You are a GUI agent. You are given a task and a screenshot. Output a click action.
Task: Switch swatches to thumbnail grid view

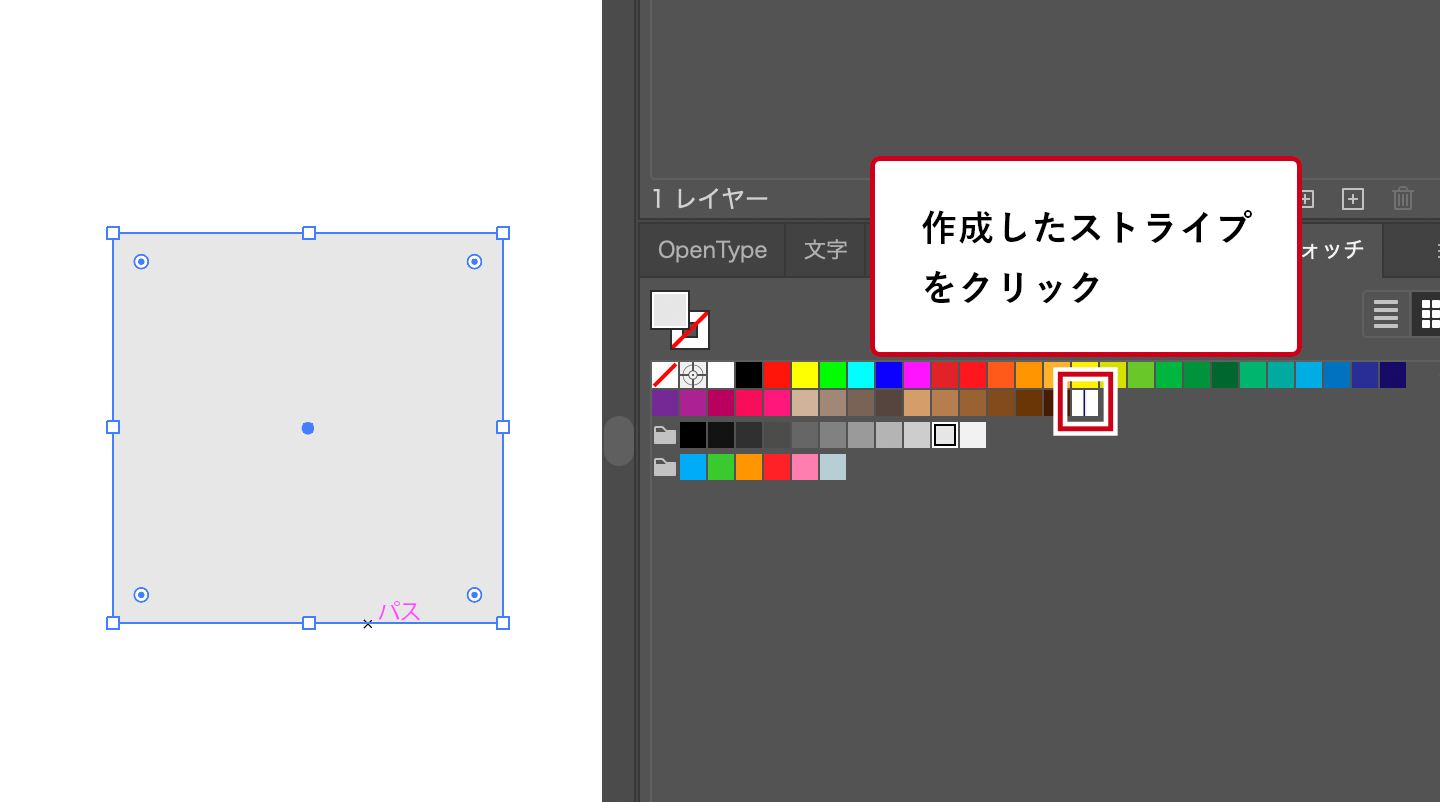1428,314
